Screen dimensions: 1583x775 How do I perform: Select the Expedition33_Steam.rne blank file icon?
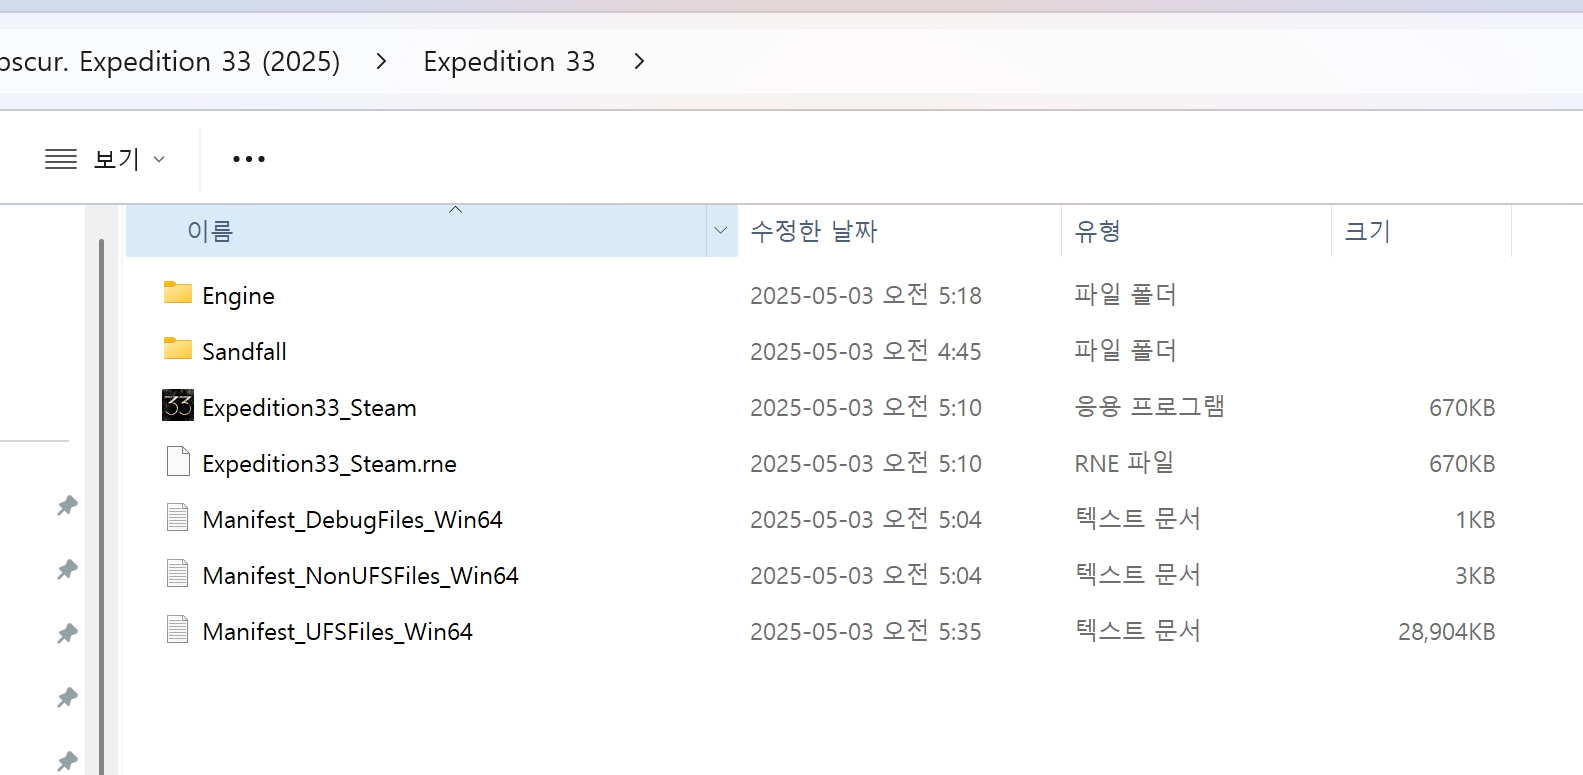pos(178,461)
